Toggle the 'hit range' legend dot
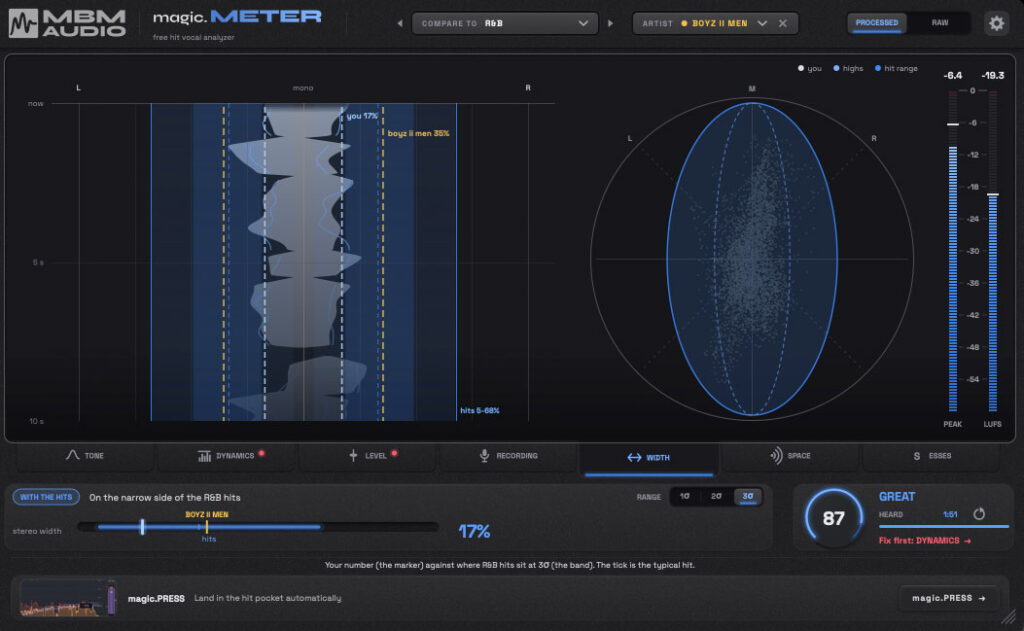 click(878, 68)
